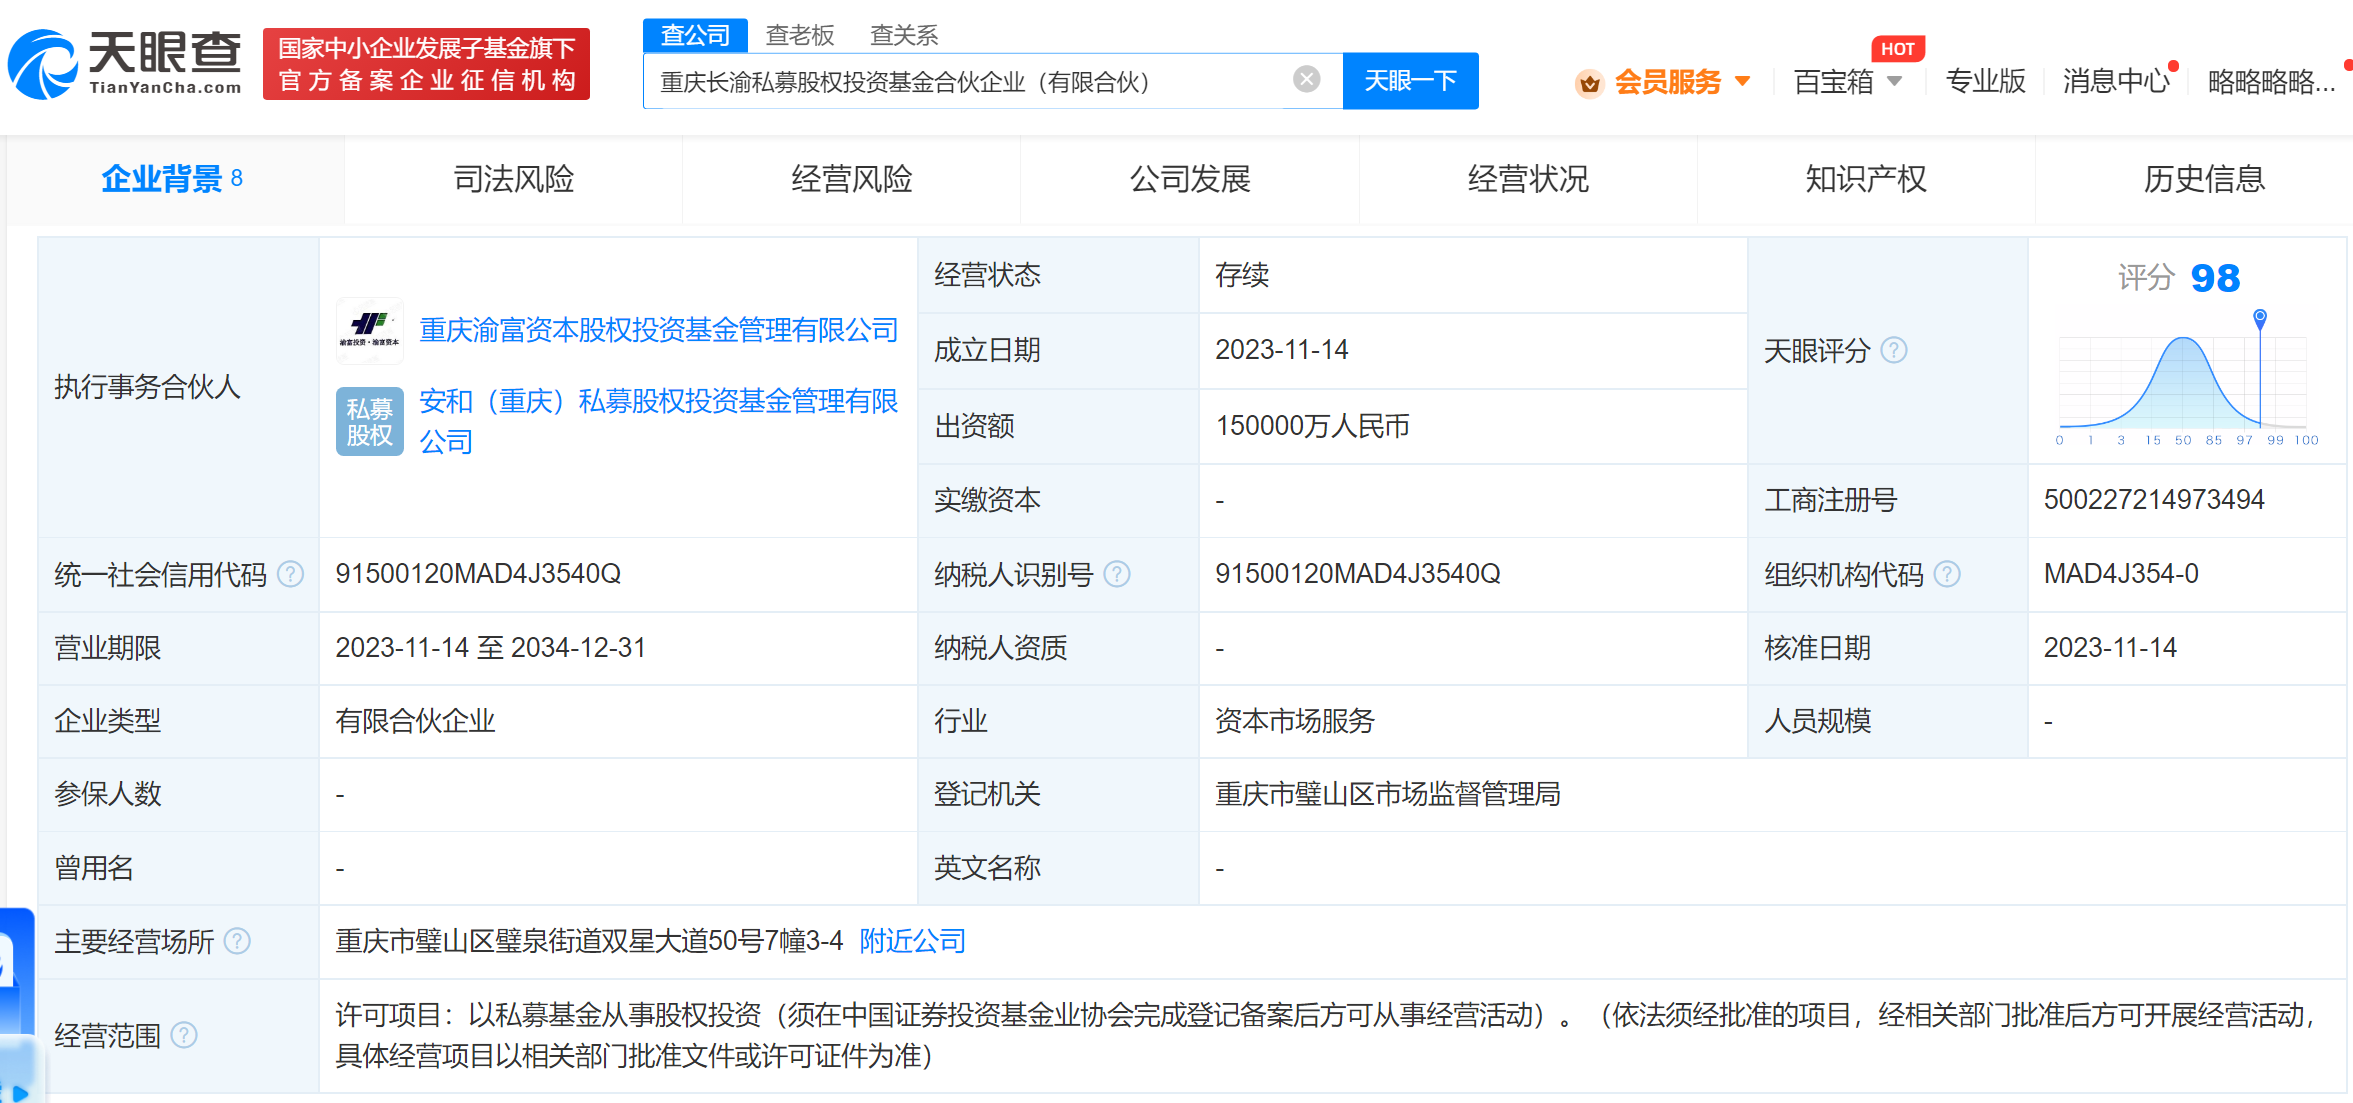The image size is (2353, 1103).
Task: Click the credit code 91500120MAD4J3540Q under 统一社会信用代码
Action: click(x=478, y=574)
